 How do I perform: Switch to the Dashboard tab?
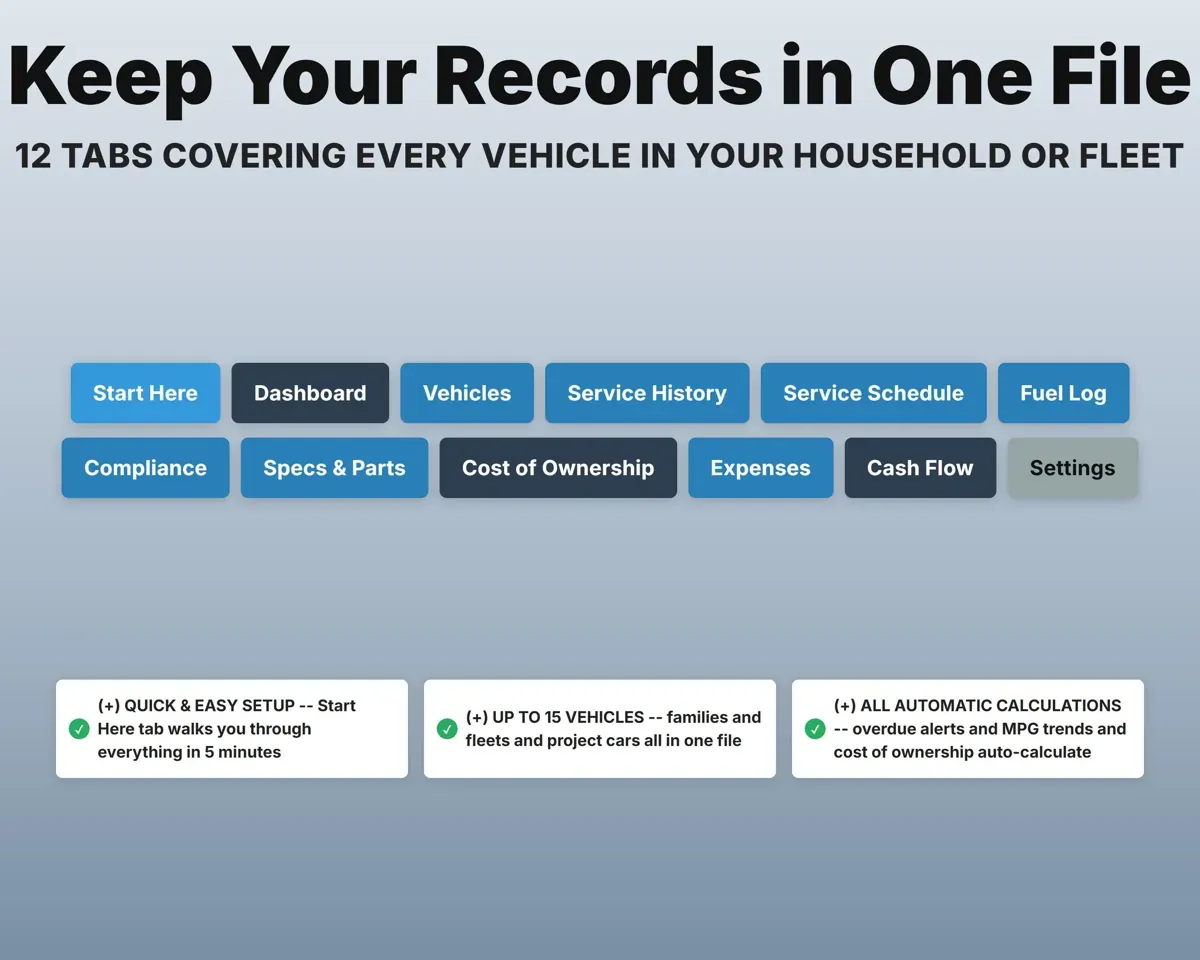[310, 393]
